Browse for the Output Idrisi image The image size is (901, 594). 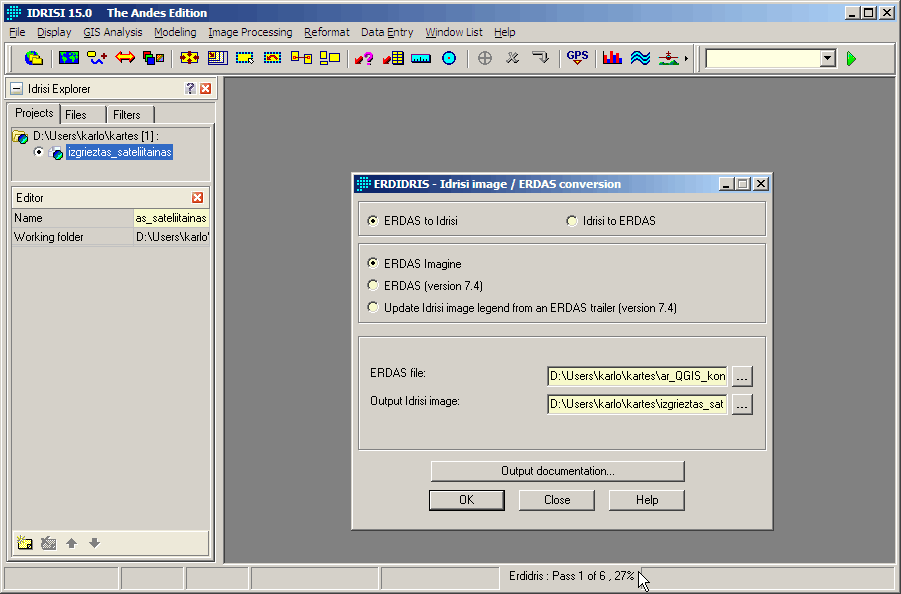click(742, 404)
